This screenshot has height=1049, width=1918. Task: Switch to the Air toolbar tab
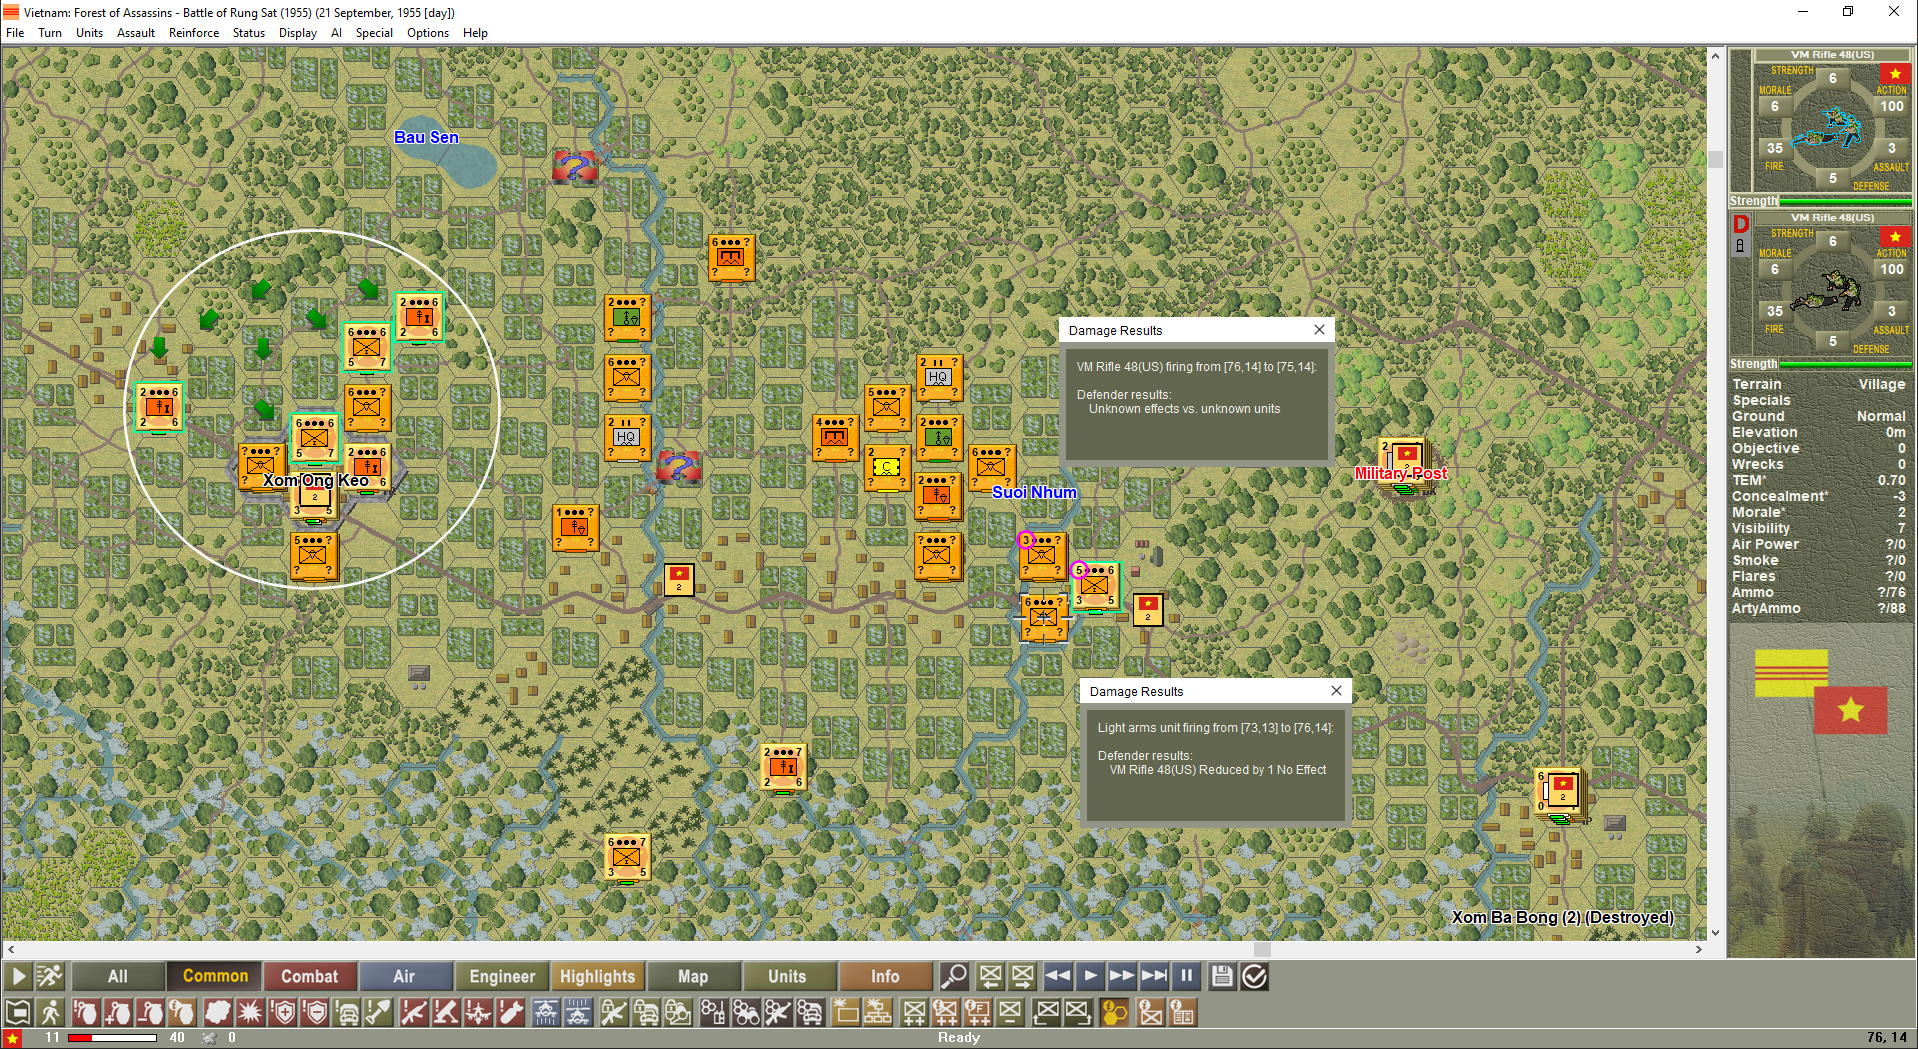[404, 976]
